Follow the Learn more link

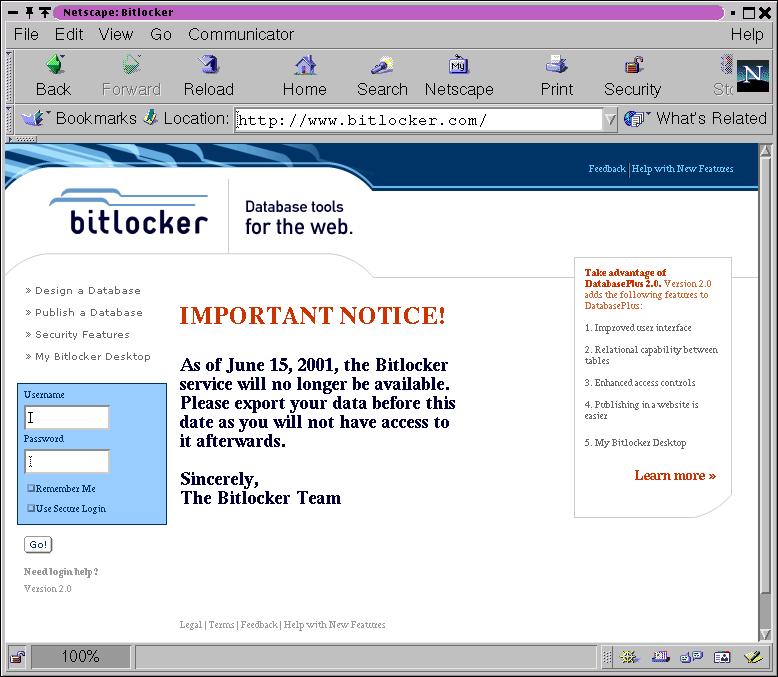[x=675, y=475]
